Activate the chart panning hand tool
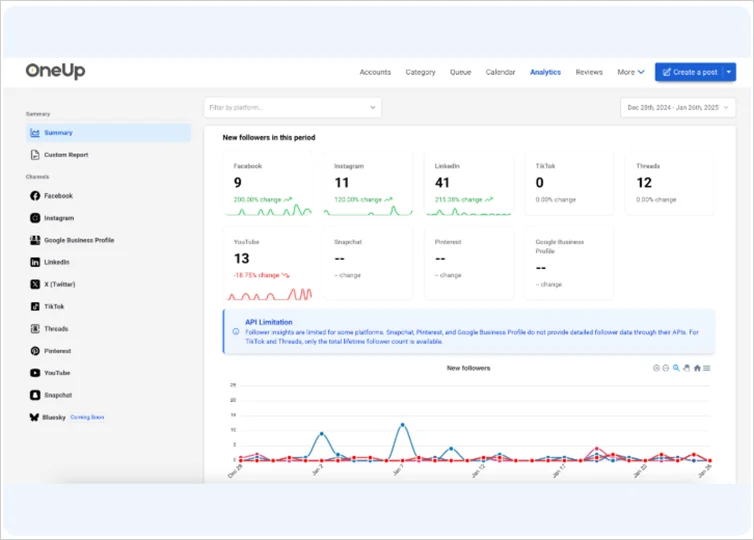This screenshot has height=540, width=754. [686, 368]
